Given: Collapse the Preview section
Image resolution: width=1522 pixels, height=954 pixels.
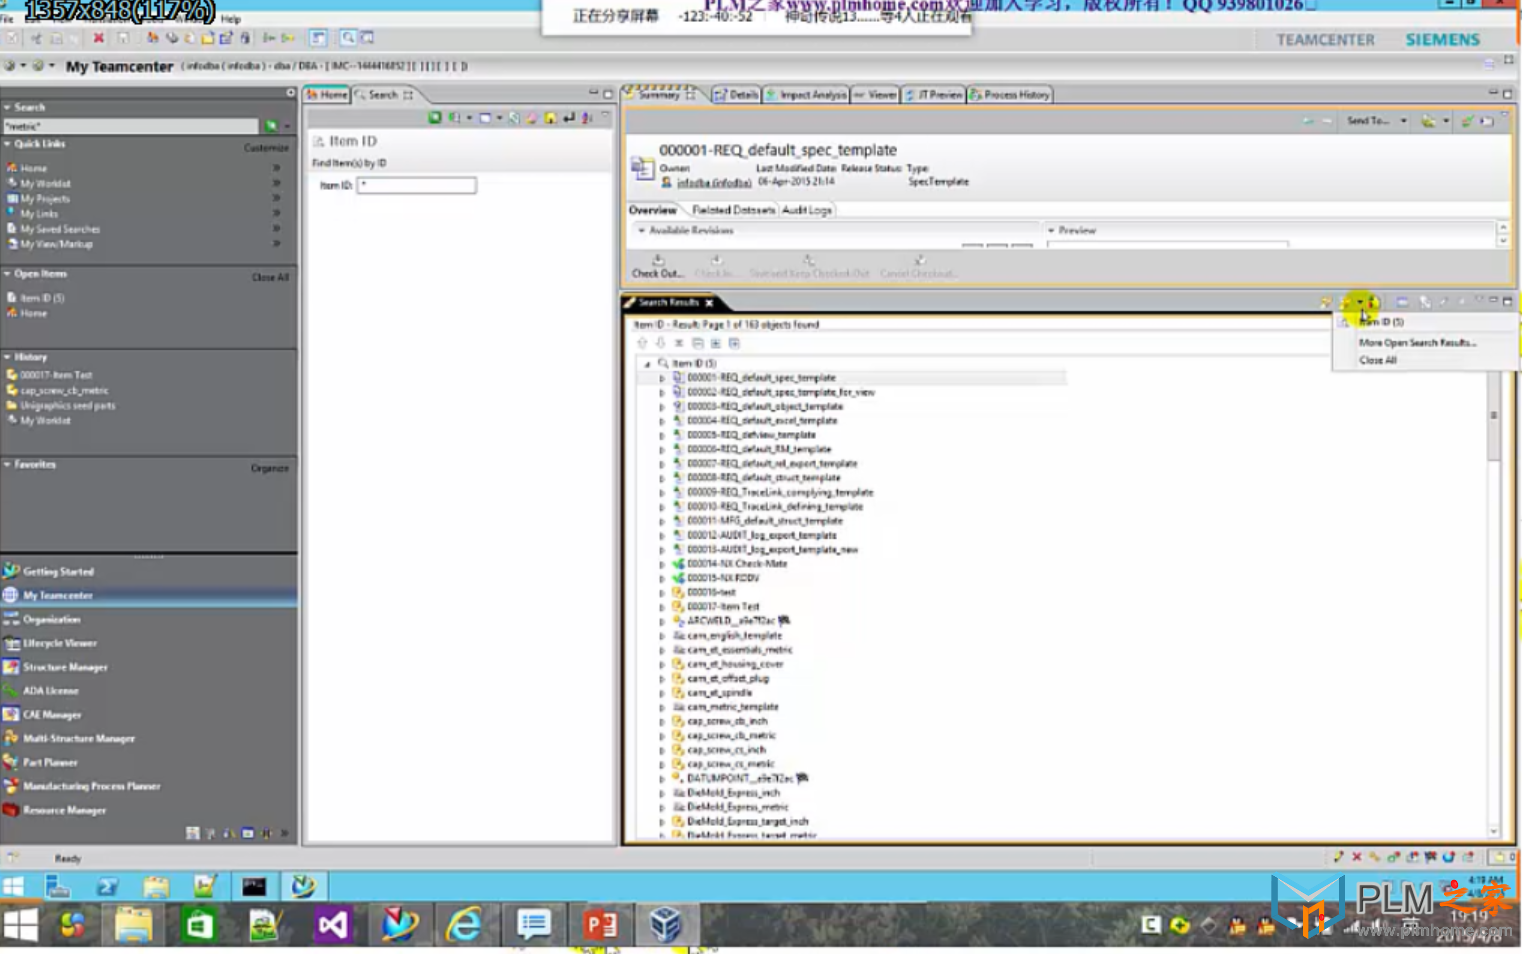Looking at the screenshot, I should pyautogui.click(x=1051, y=231).
